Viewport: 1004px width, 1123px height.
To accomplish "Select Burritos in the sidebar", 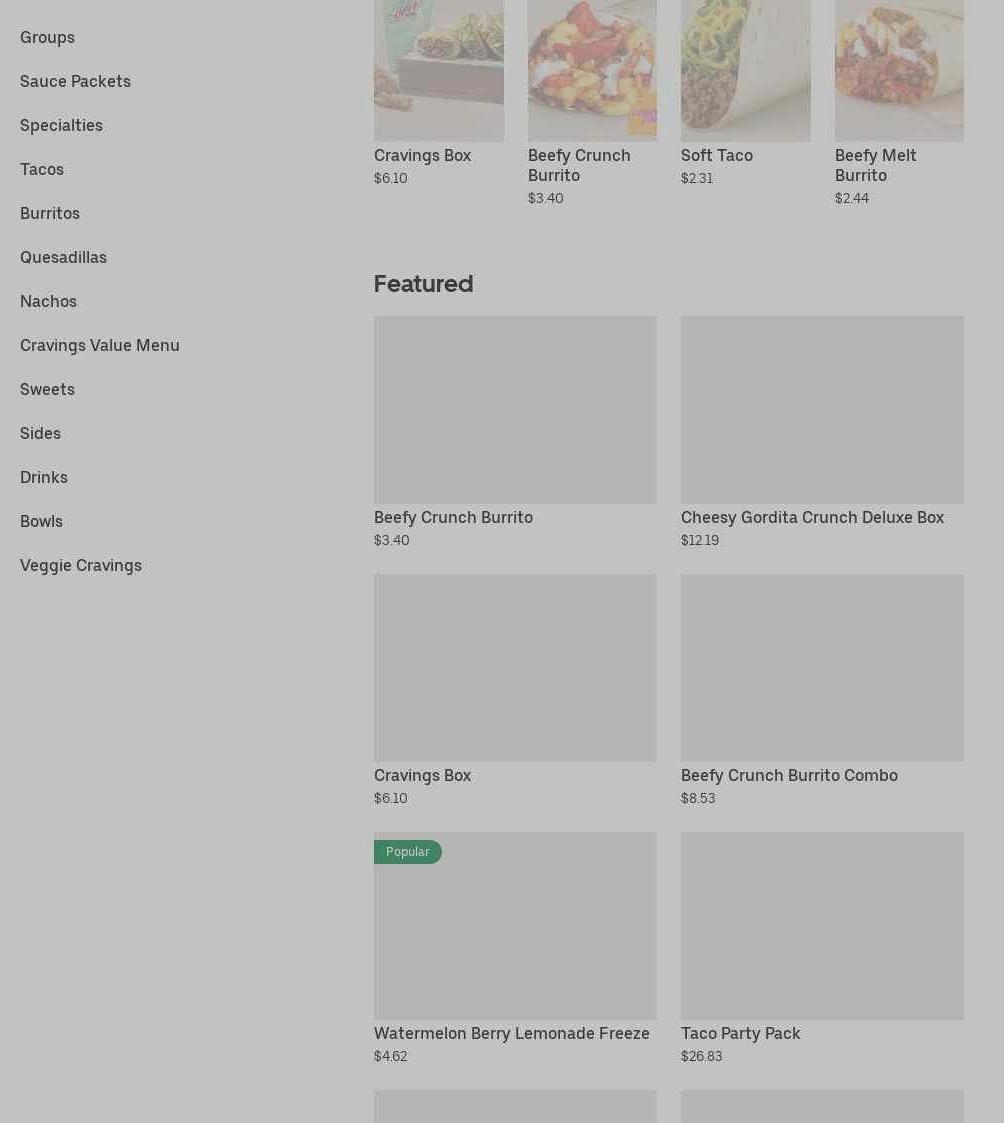I will click(x=50, y=213).
